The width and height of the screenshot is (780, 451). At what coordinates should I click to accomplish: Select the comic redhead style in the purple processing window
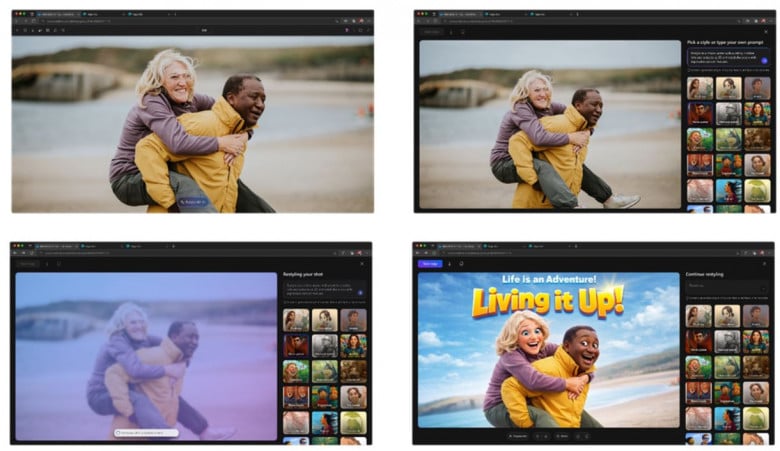295,346
